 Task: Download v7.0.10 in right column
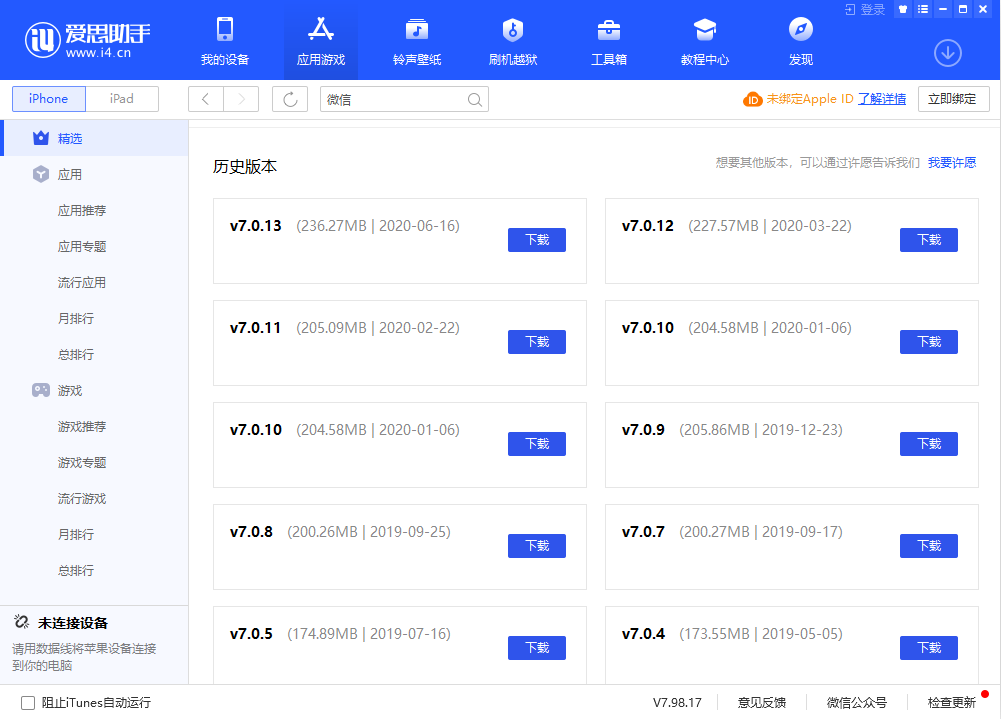(929, 342)
